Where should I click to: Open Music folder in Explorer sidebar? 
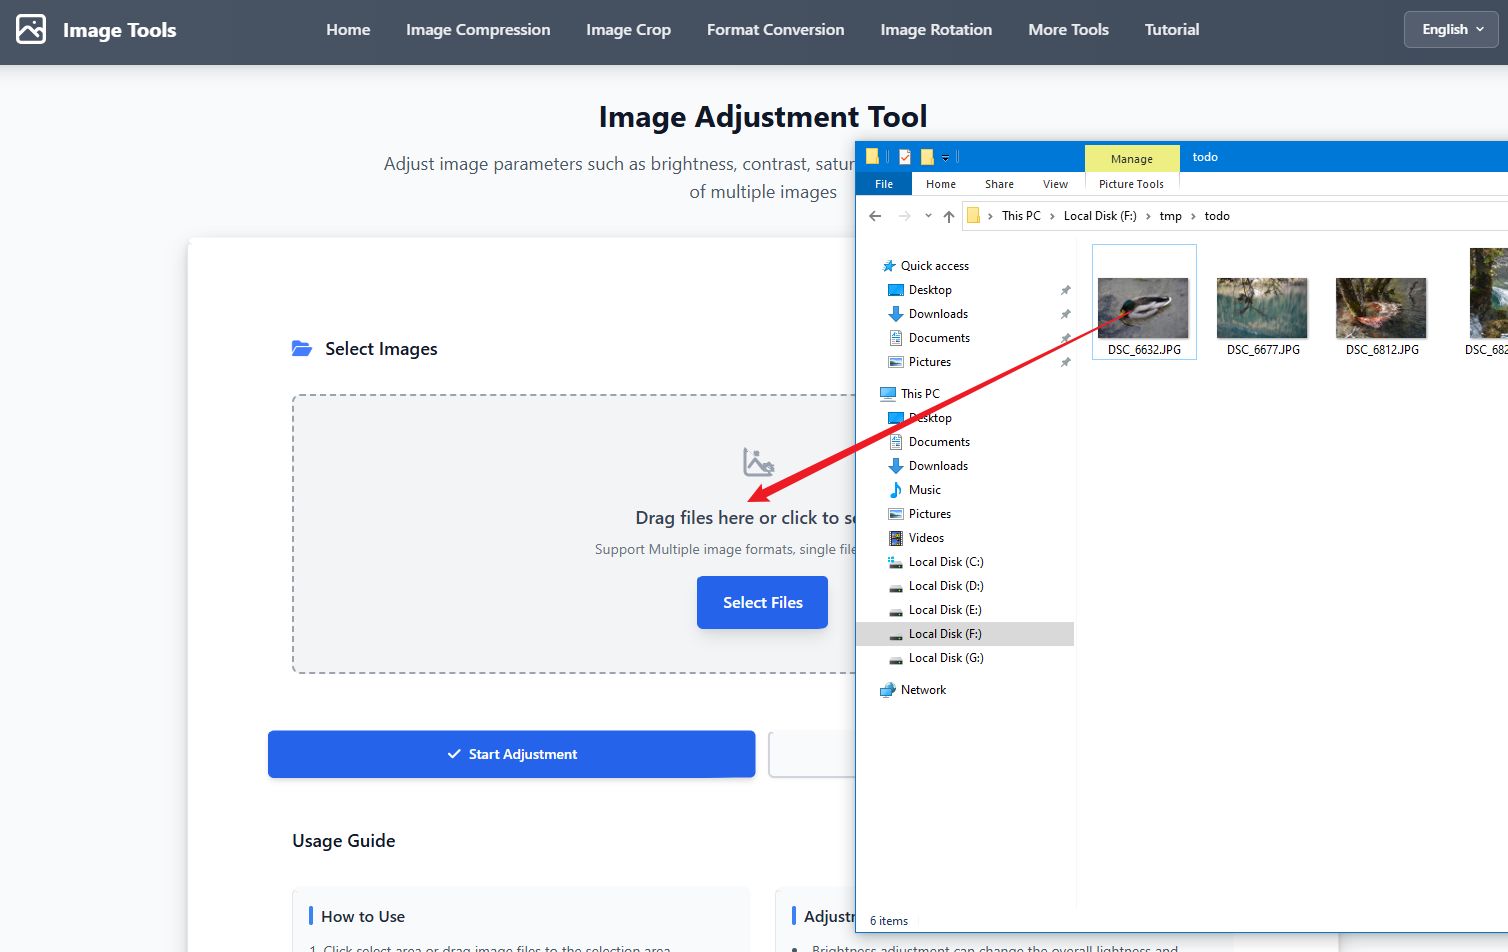click(x=915, y=490)
